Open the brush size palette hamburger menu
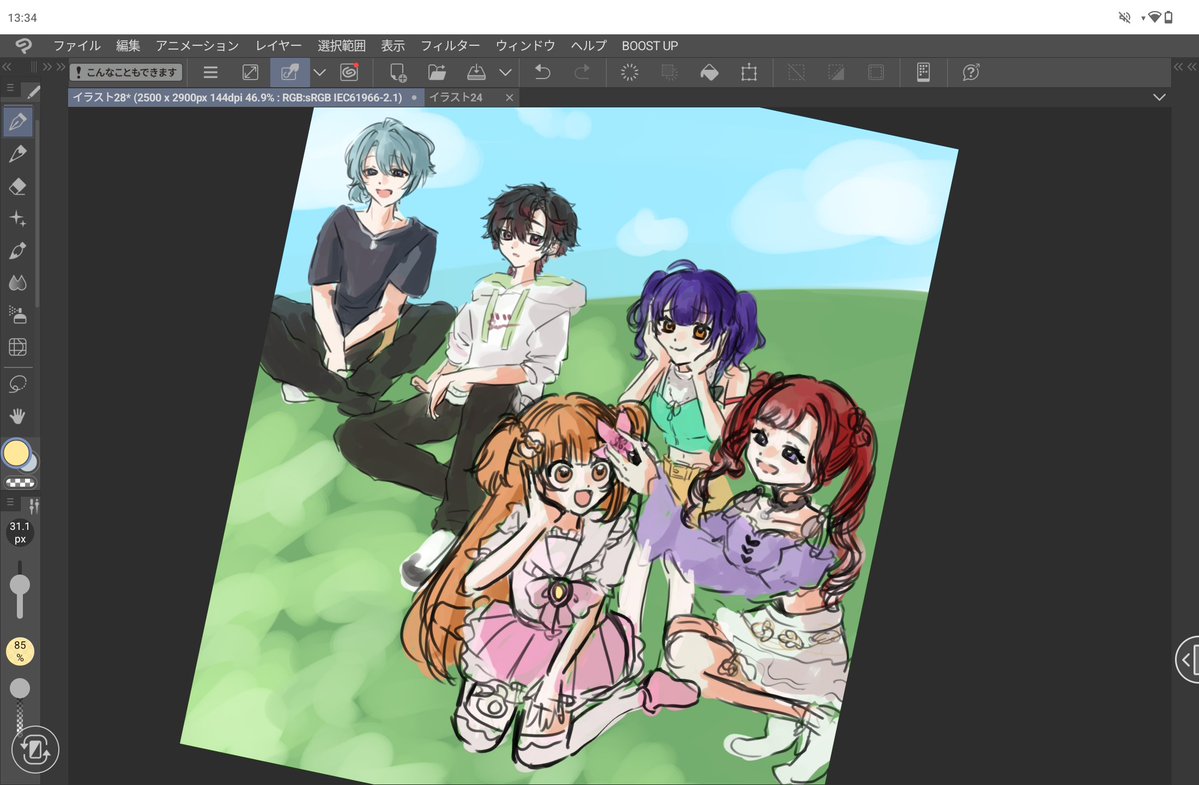1199x785 pixels. [x=10, y=502]
